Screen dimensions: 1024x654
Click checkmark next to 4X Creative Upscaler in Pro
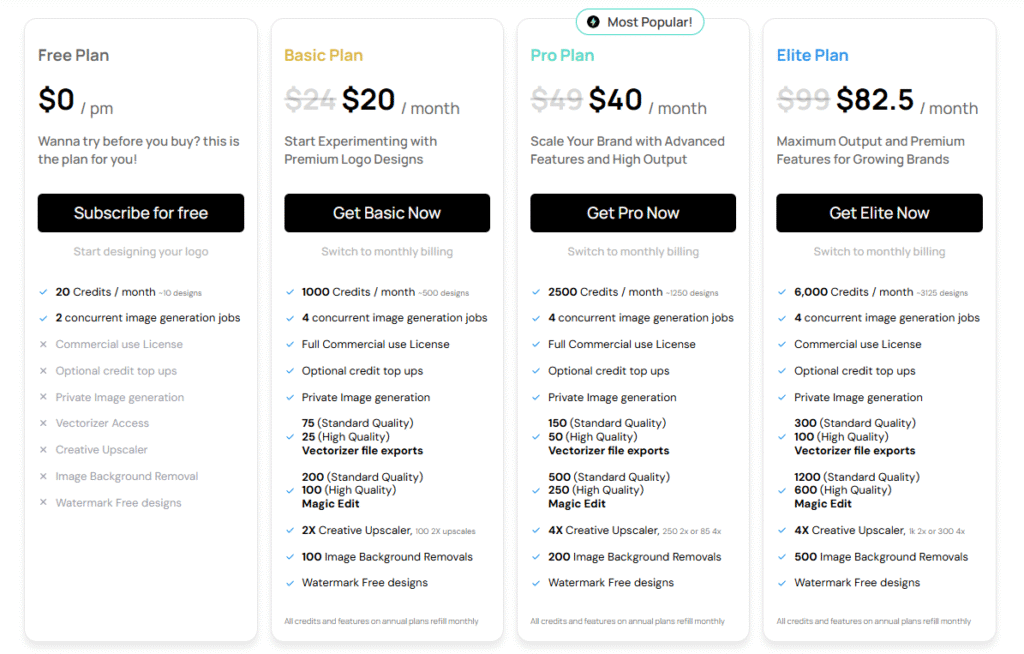tap(535, 531)
